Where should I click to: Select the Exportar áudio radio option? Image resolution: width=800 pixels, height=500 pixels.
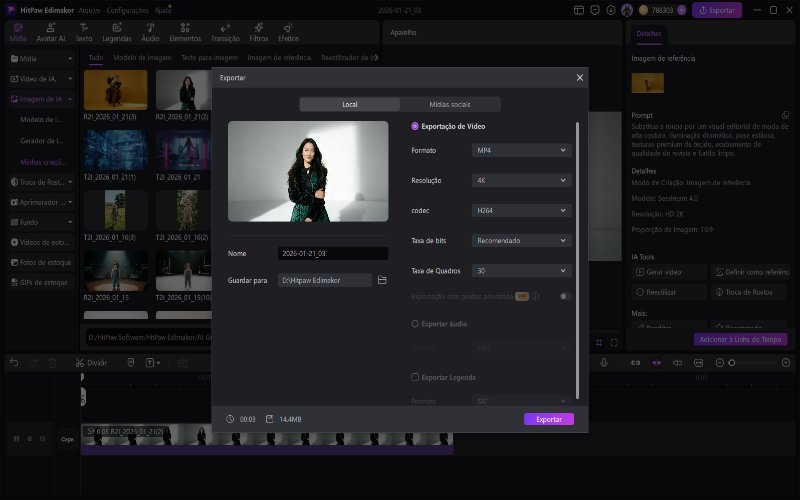coord(415,324)
